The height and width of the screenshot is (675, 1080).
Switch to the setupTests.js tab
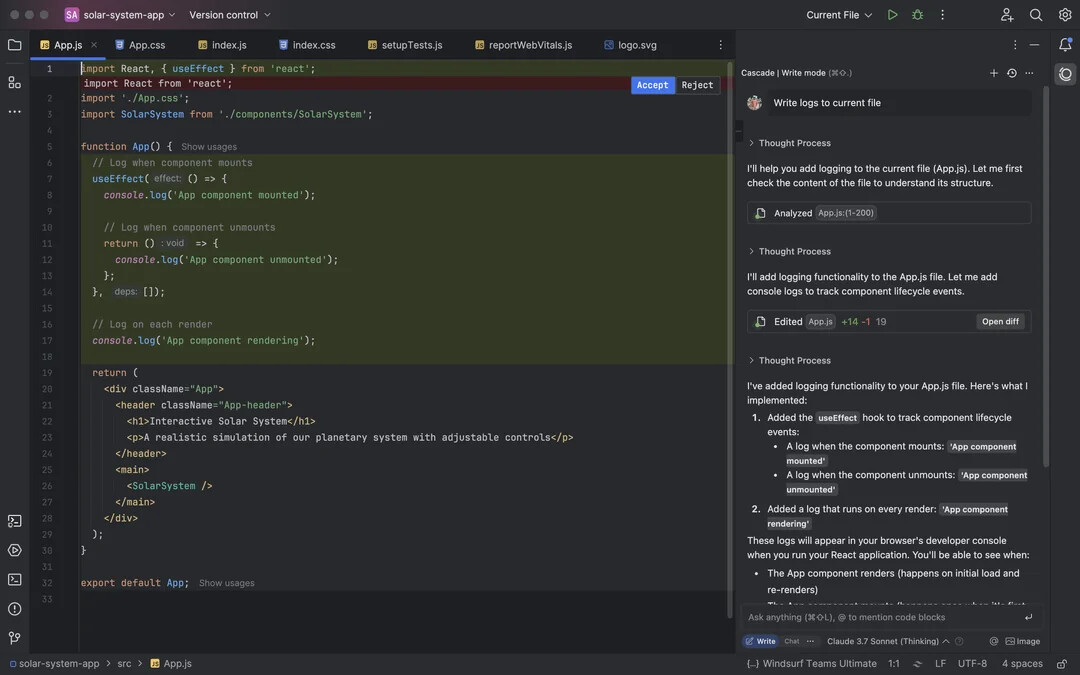(405, 45)
